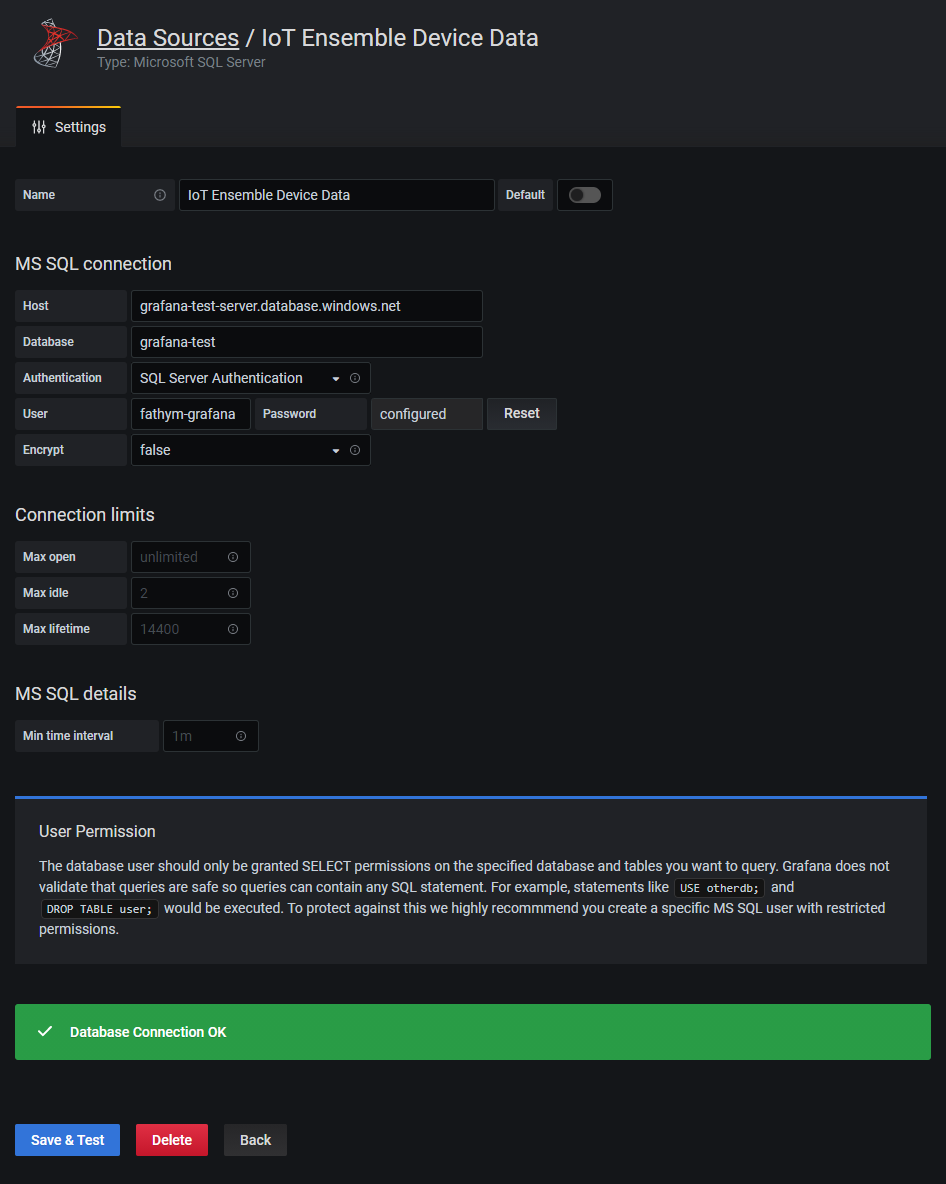Click the Back button
This screenshot has height=1184, width=946.
(255, 1140)
